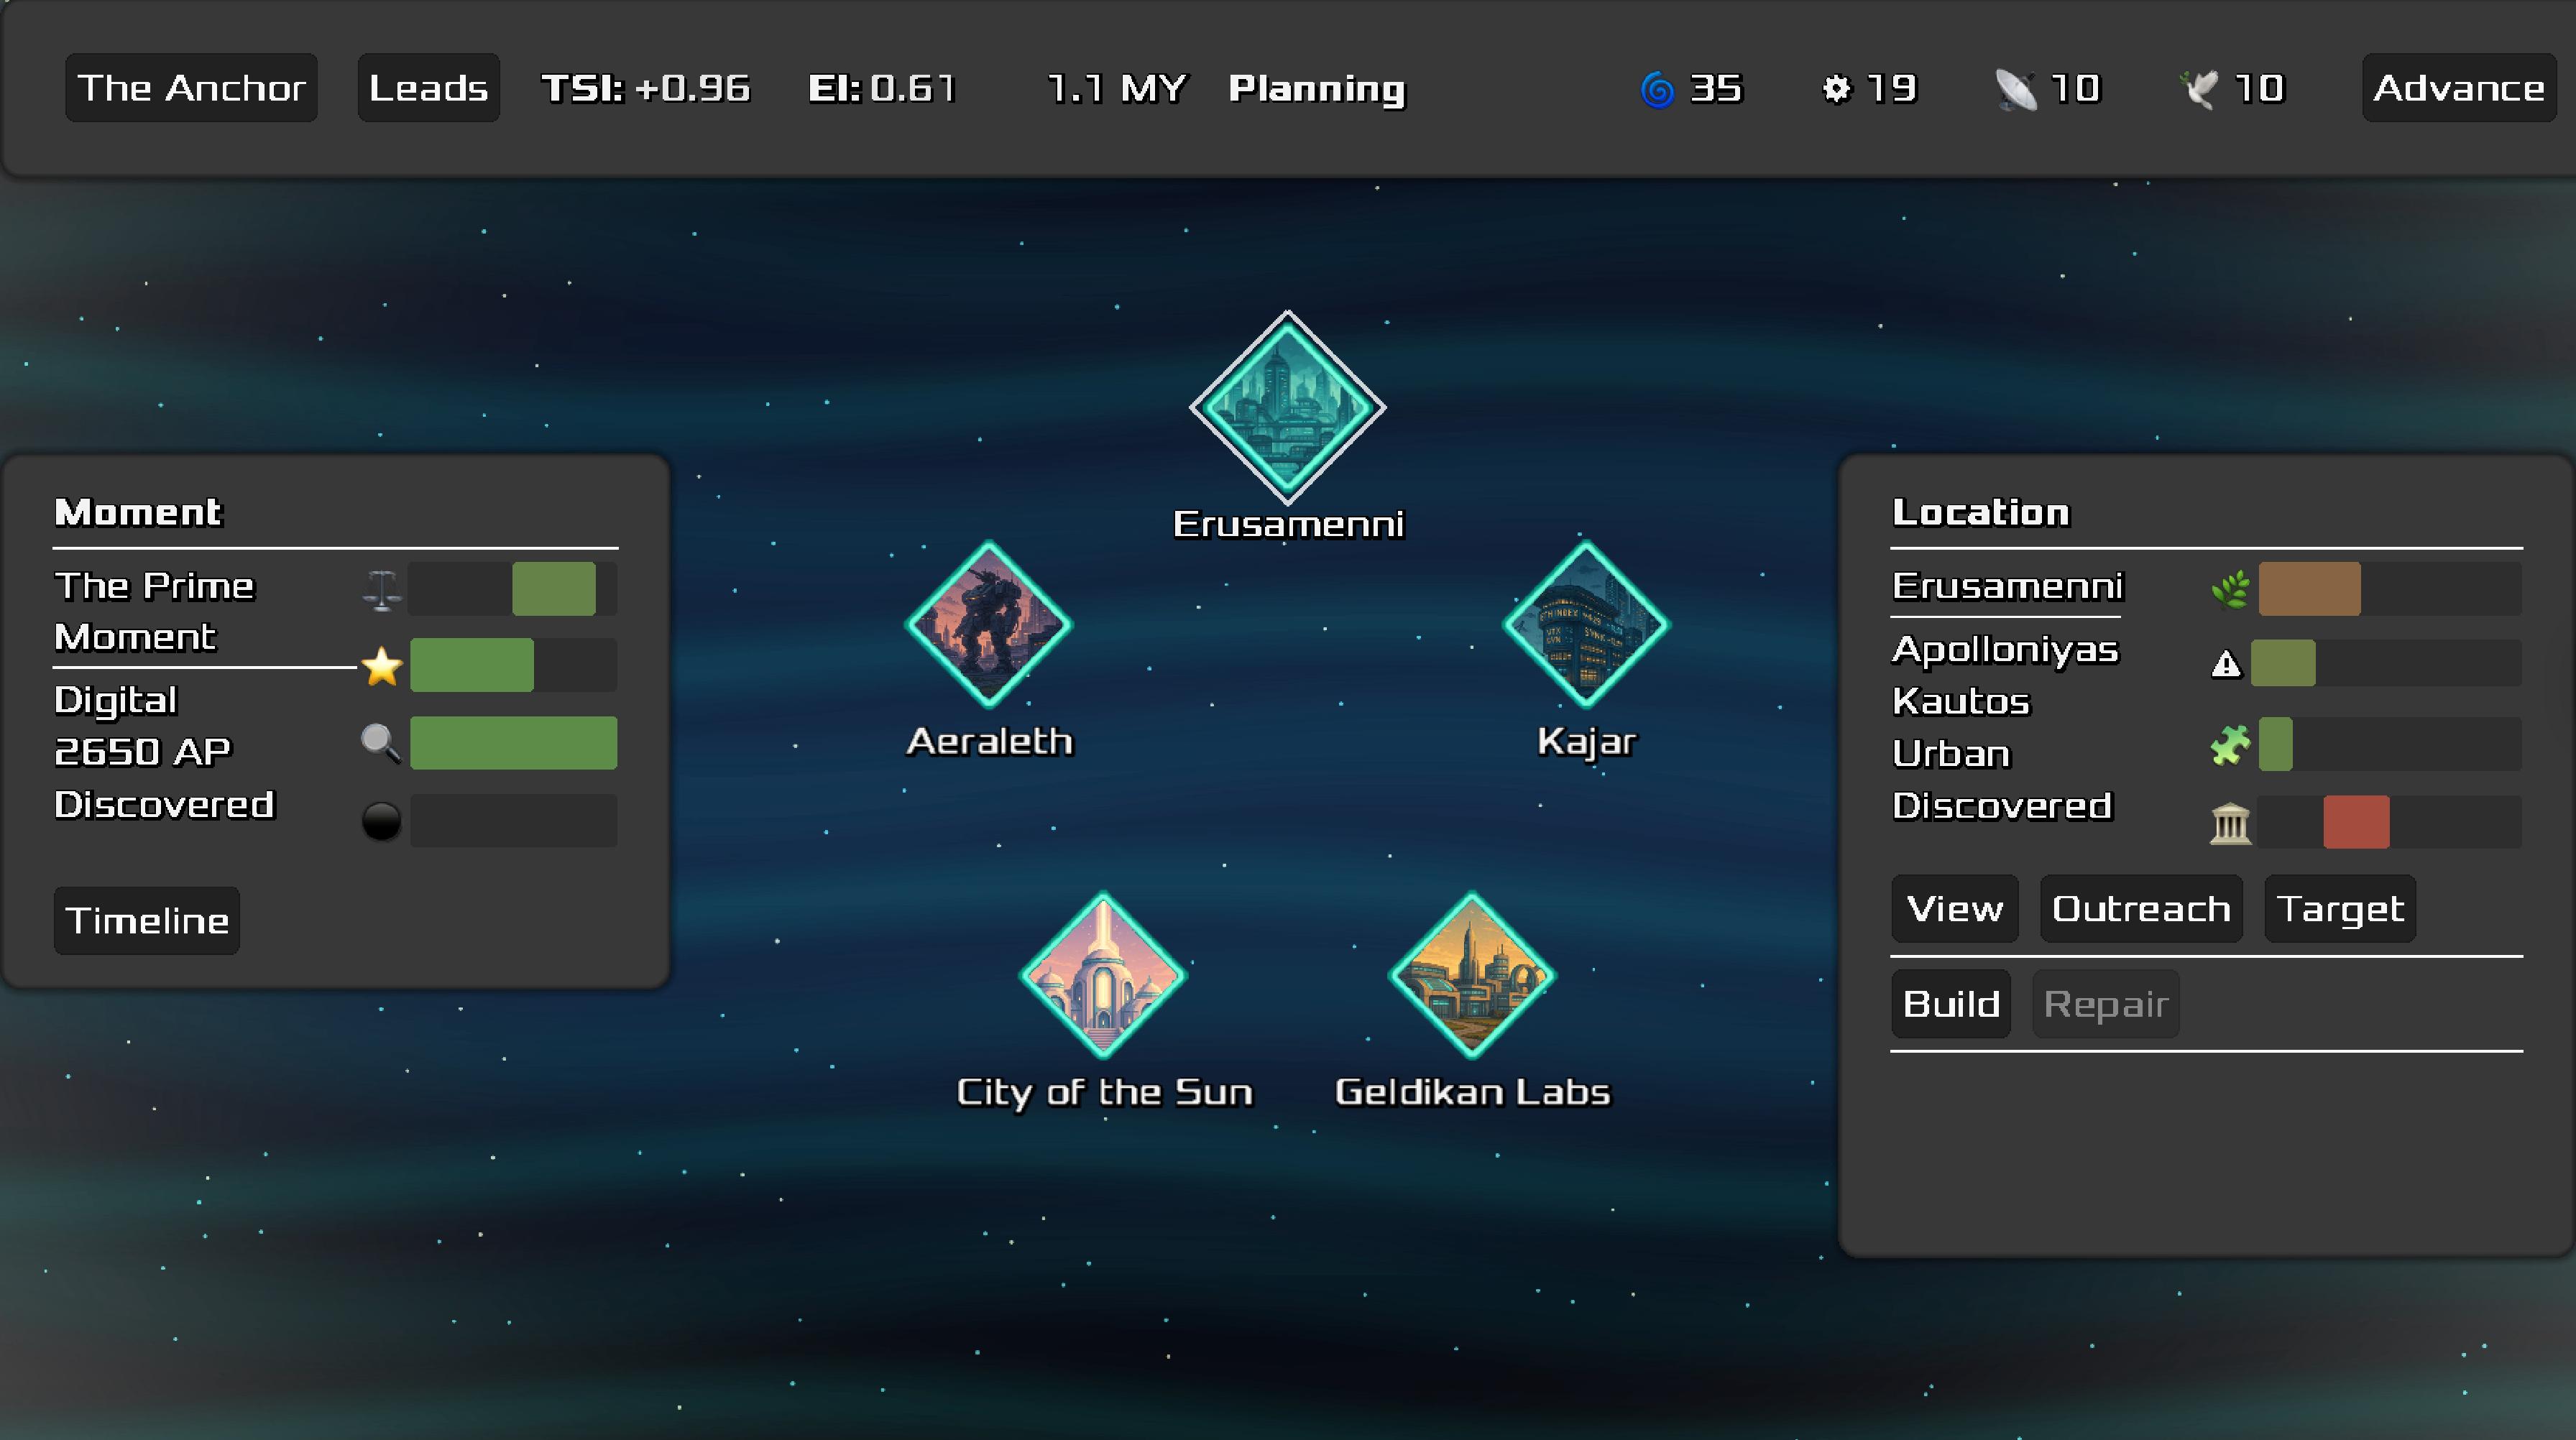Select the City of the Sun location
This screenshot has width=2576, height=1440.
[x=1103, y=975]
